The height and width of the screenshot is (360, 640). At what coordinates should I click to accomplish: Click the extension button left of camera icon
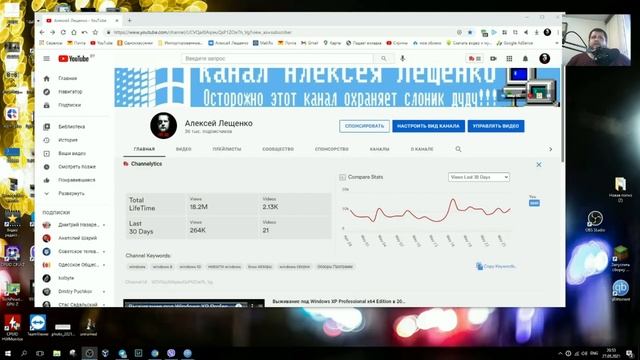pos(474,59)
